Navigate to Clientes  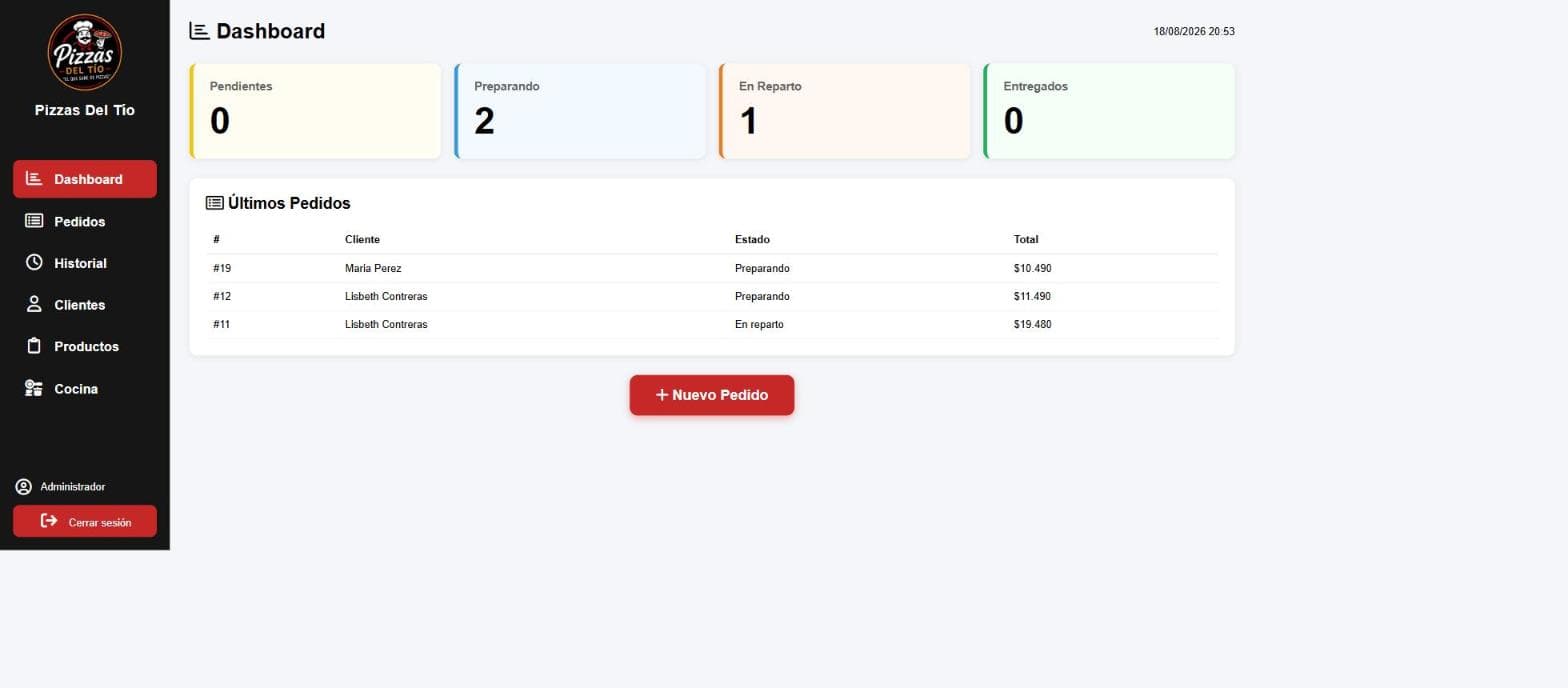tap(85, 305)
